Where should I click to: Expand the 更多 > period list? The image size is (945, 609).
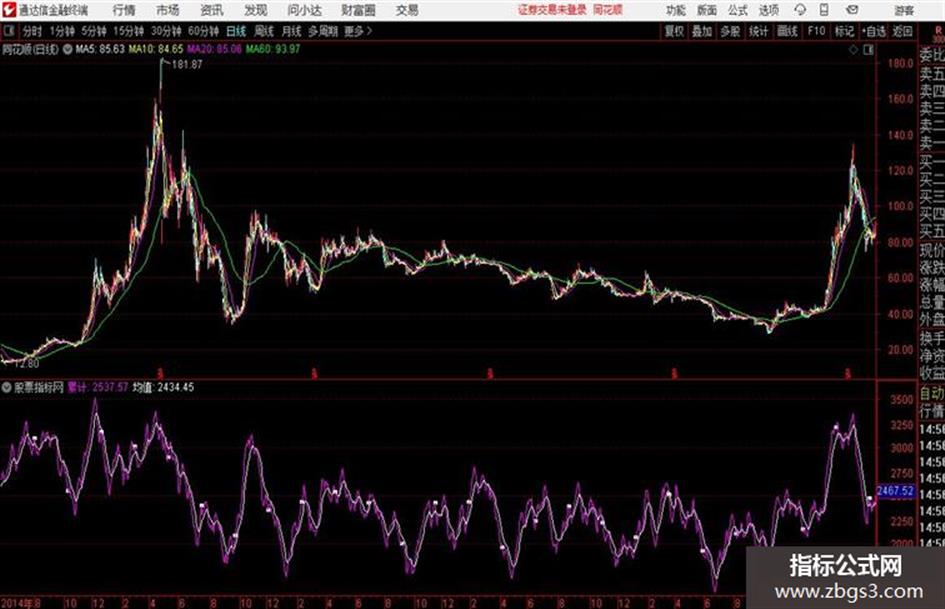[358, 31]
